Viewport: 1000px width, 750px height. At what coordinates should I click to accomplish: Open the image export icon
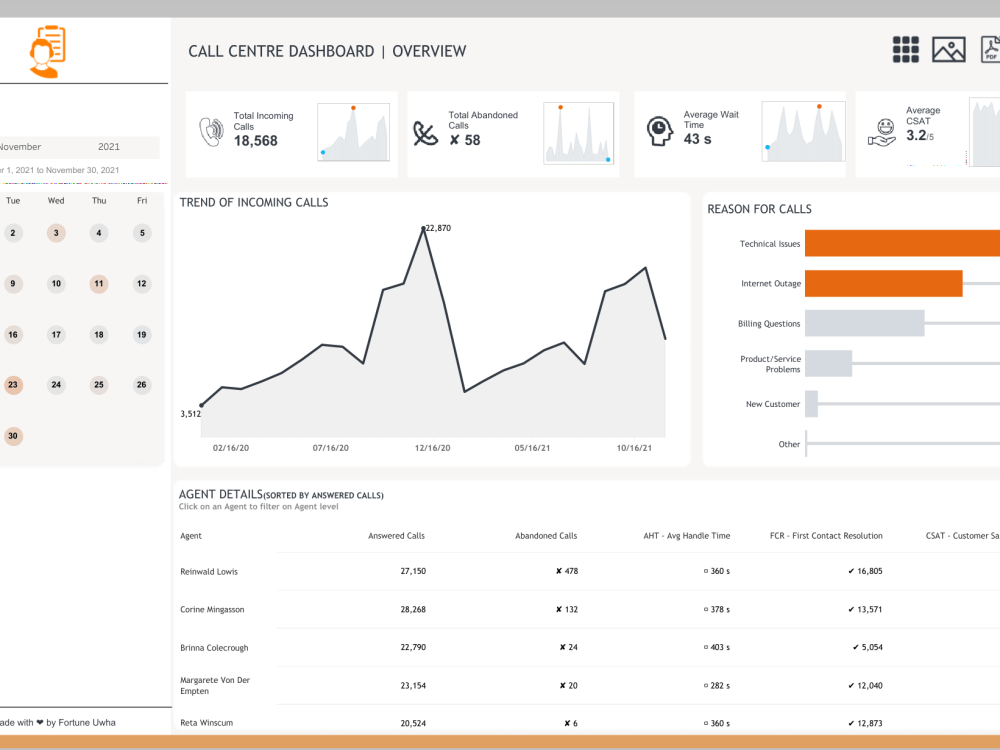coord(948,49)
